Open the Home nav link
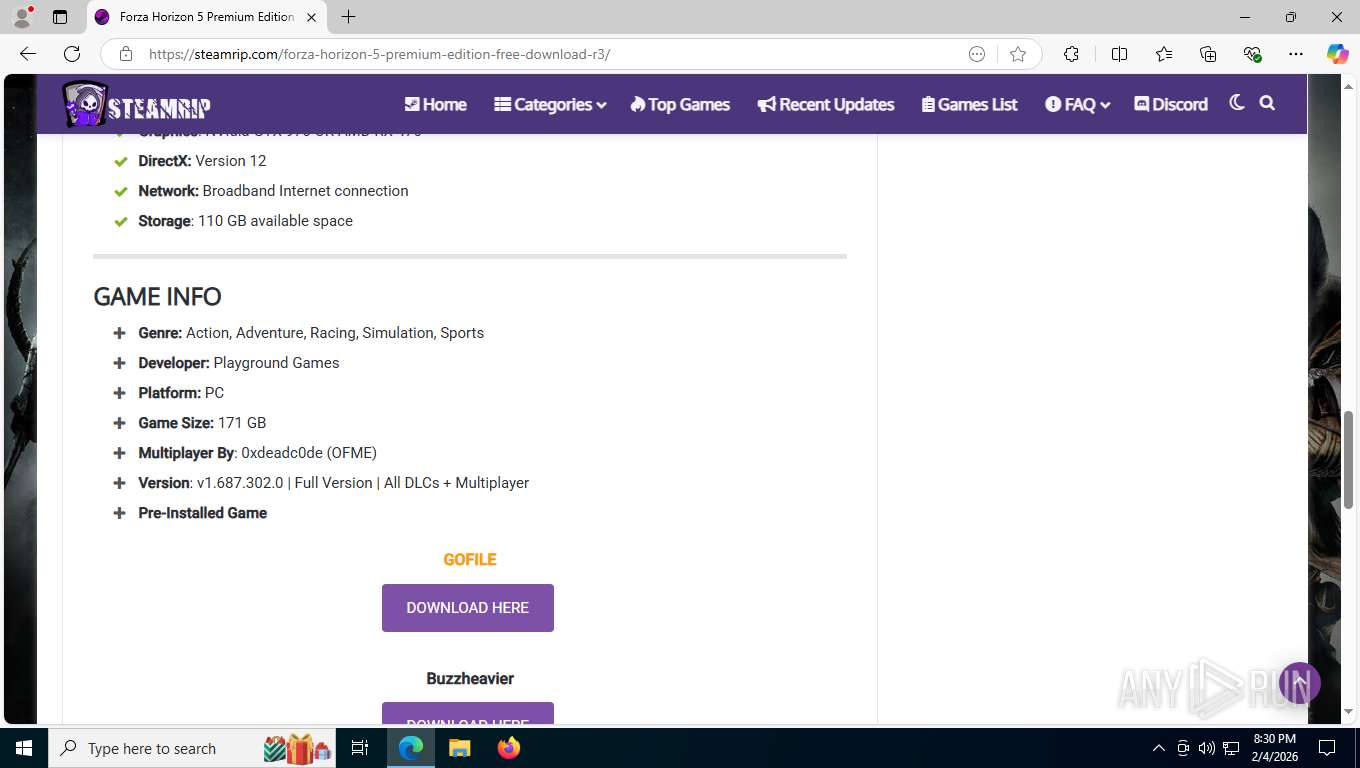This screenshot has width=1360, height=768. pyautogui.click(x=435, y=104)
